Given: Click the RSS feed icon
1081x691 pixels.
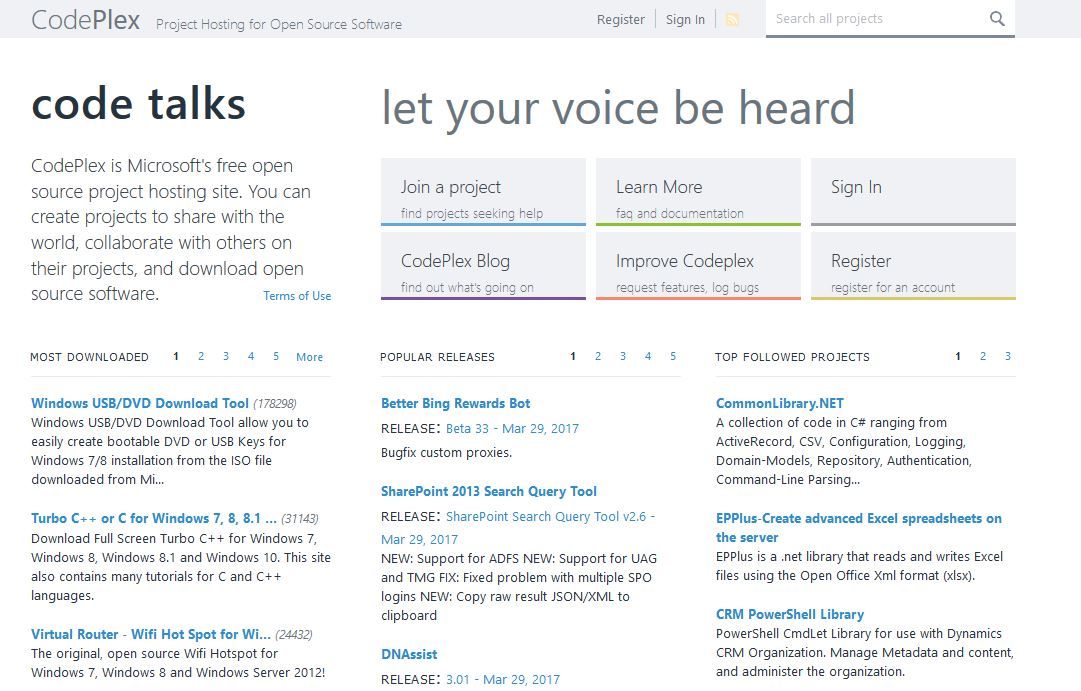Looking at the screenshot, I should click(x=732, y=19).
